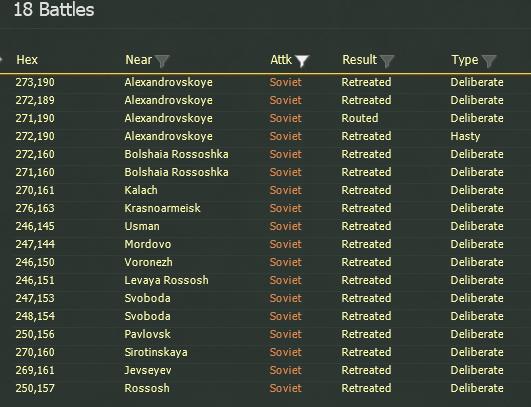The image size is (531, 407).
Task: Open the Jevseyev battle entry
Action: 266,370
